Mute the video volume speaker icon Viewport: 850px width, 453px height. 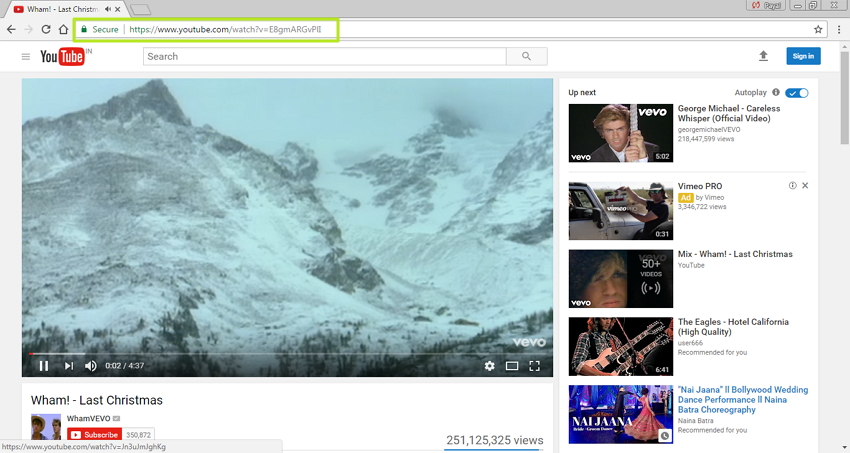coord(91,366)
